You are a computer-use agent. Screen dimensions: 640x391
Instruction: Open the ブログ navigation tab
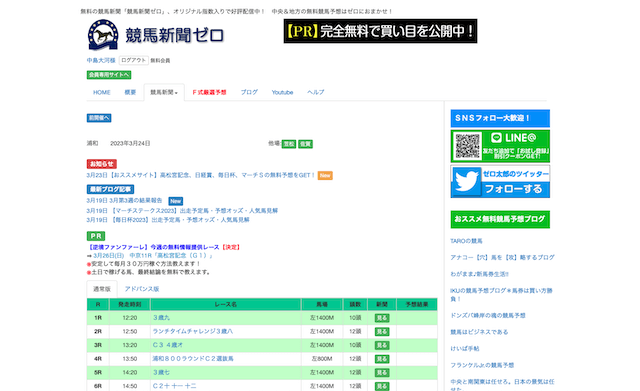[x=249, y=92]
